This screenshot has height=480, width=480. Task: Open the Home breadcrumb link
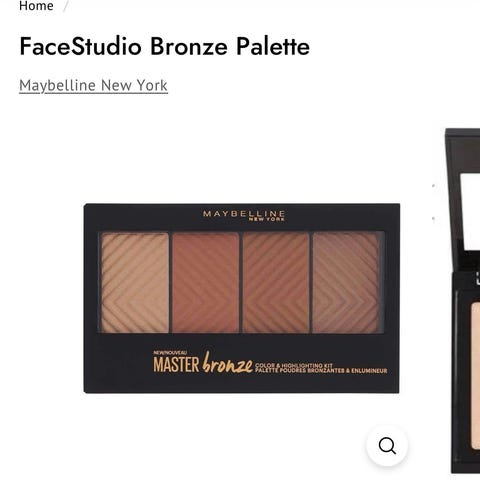click(36, 6)
